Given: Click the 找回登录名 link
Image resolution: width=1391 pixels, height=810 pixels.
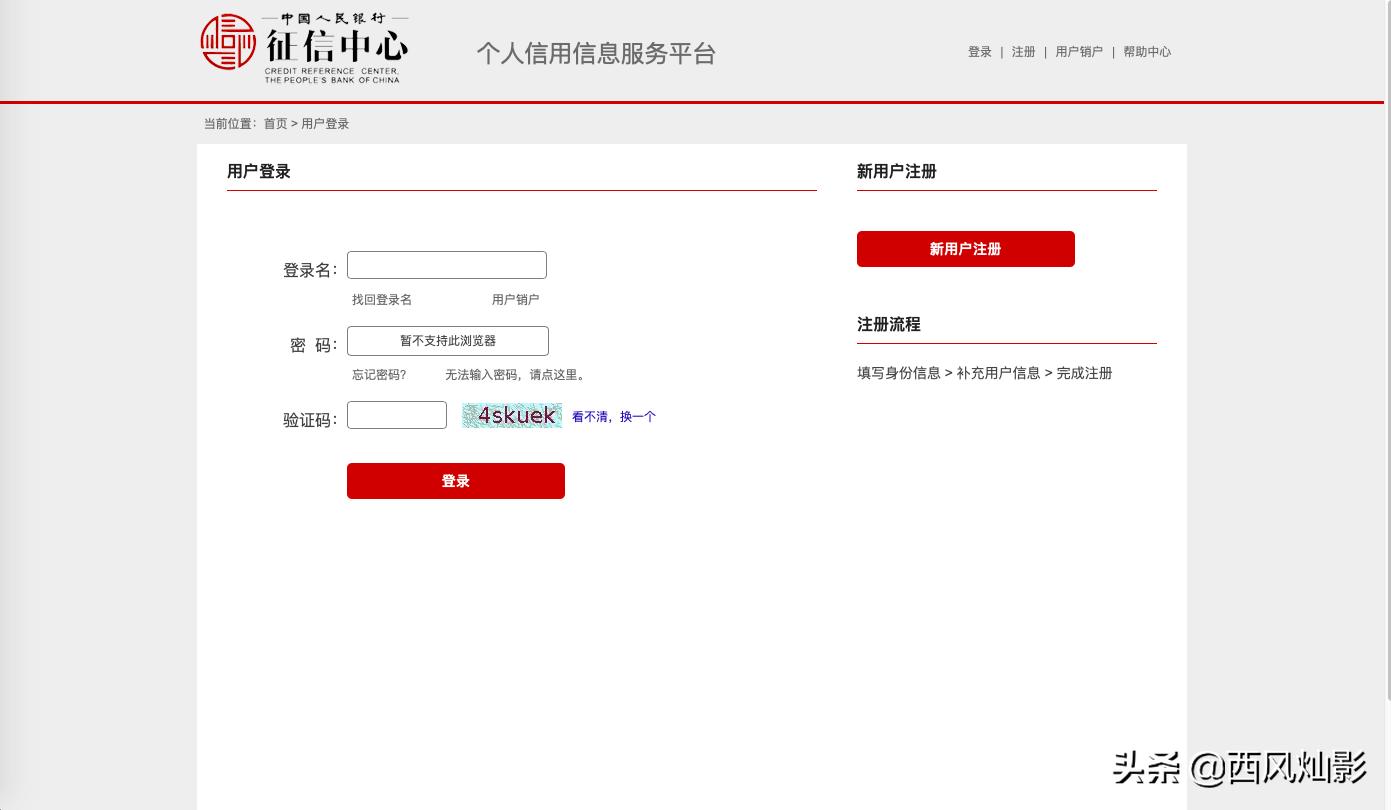Looking at the screenshot, I should pos(381,299).
